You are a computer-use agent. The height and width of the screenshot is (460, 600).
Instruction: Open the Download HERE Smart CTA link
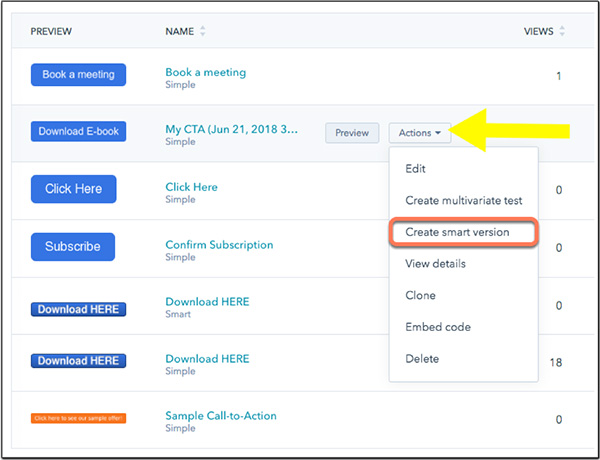click(x=207, y=302)
